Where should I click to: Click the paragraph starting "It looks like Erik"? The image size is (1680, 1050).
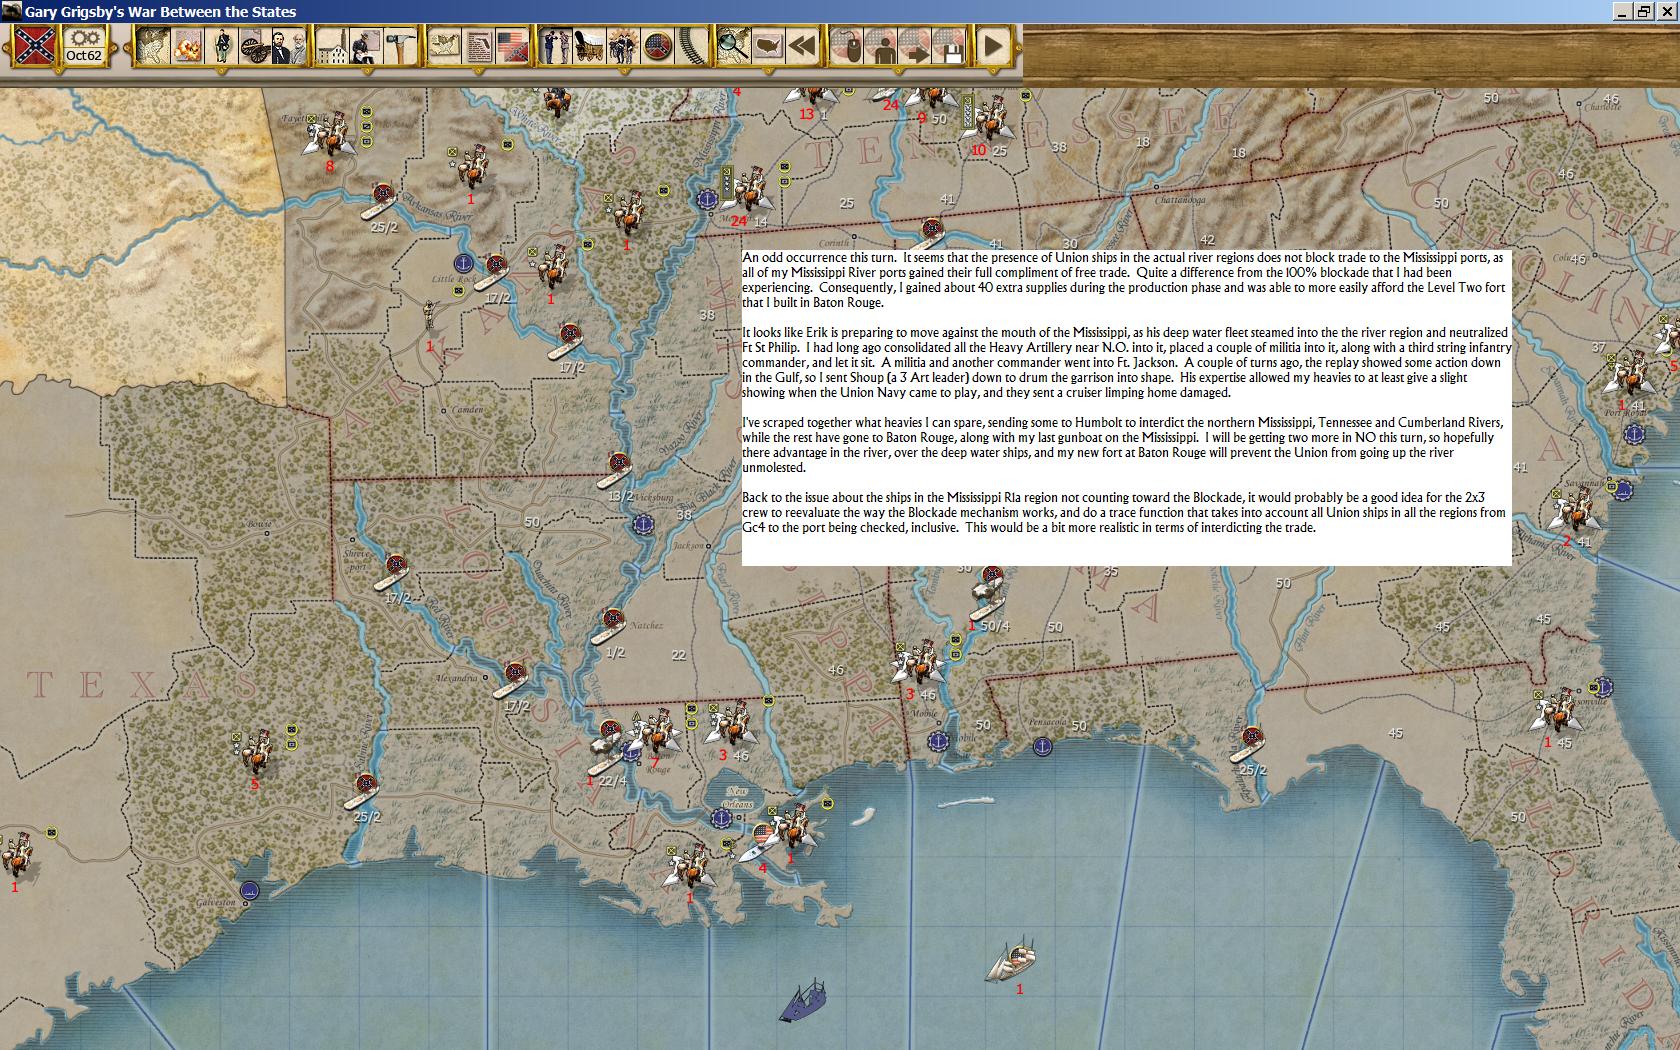[x=1127, y=363]
